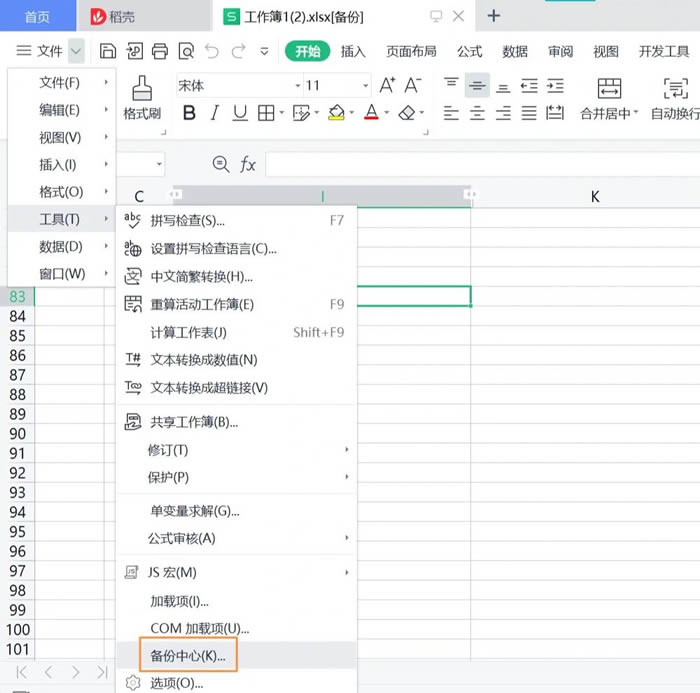Open the 格式(O) submenu
The height and width of the screenshot is (693, 700).
(62, 192)
